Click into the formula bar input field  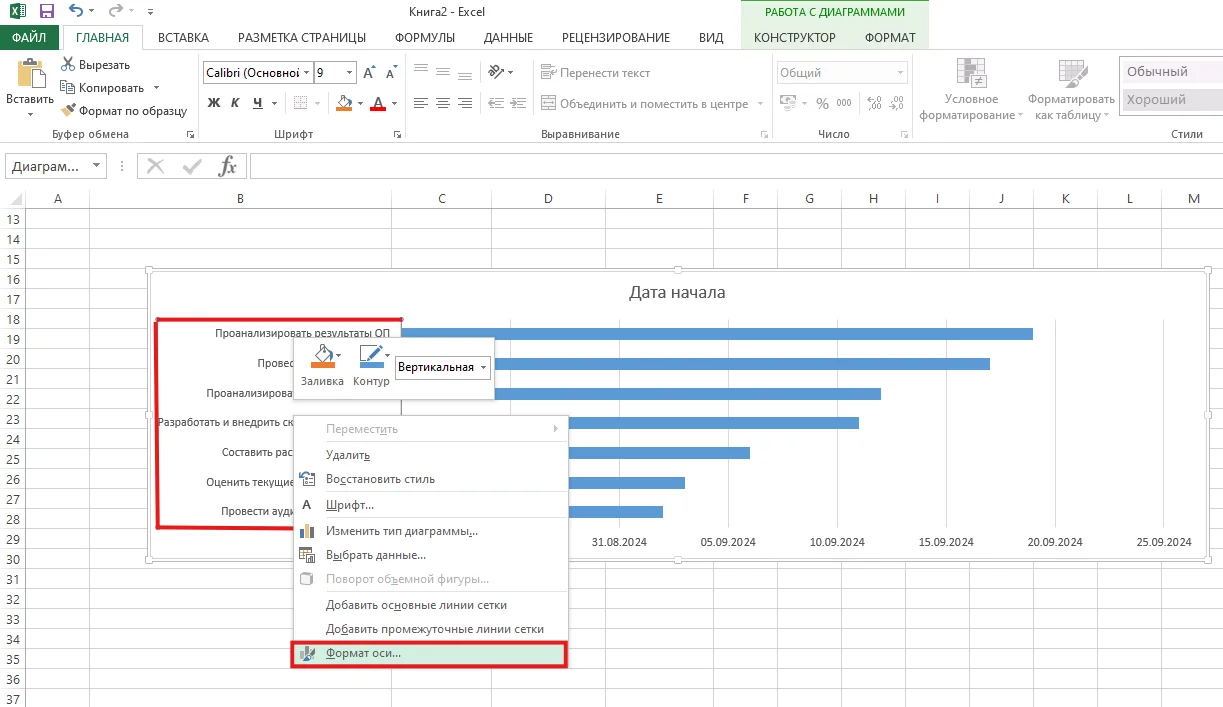(736, 166)
